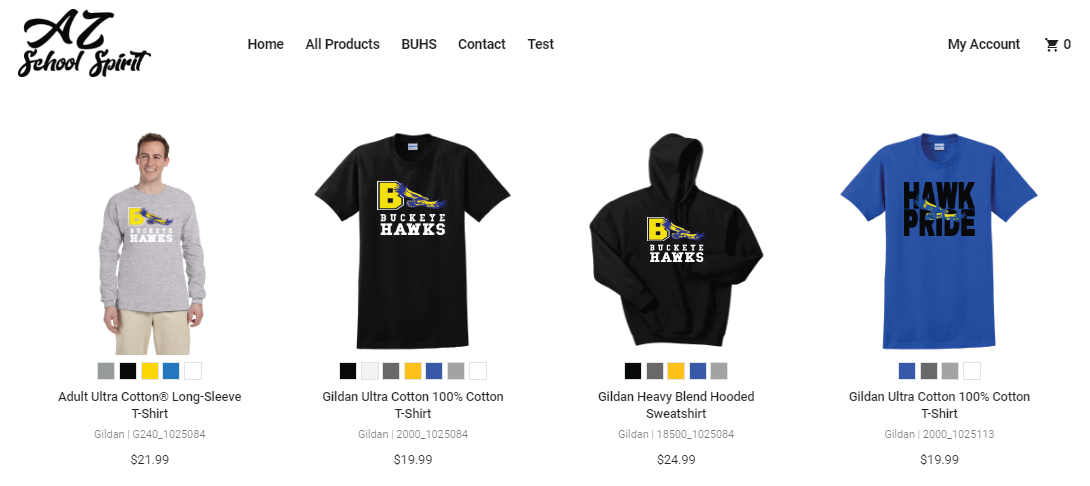1090x486 pixels.
Task: View the black hooded sweatshirt product image
Action: (x=676, y=241)
